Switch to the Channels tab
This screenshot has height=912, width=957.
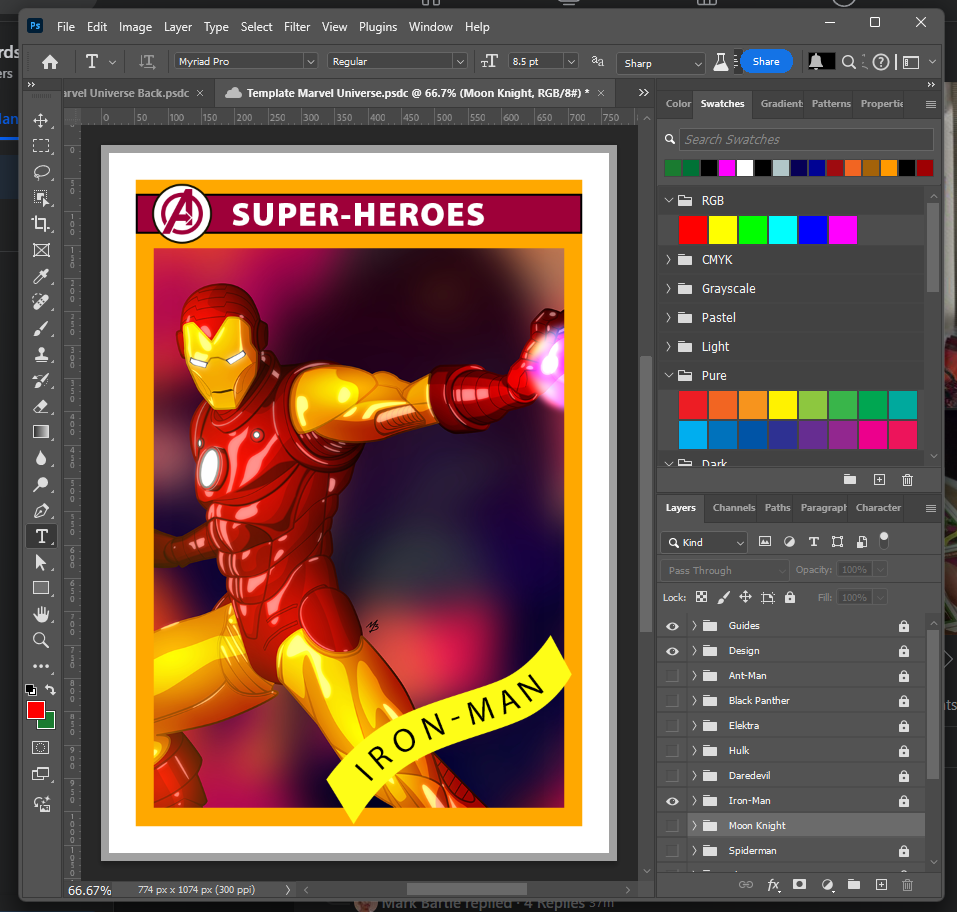[x=734, y=508]
